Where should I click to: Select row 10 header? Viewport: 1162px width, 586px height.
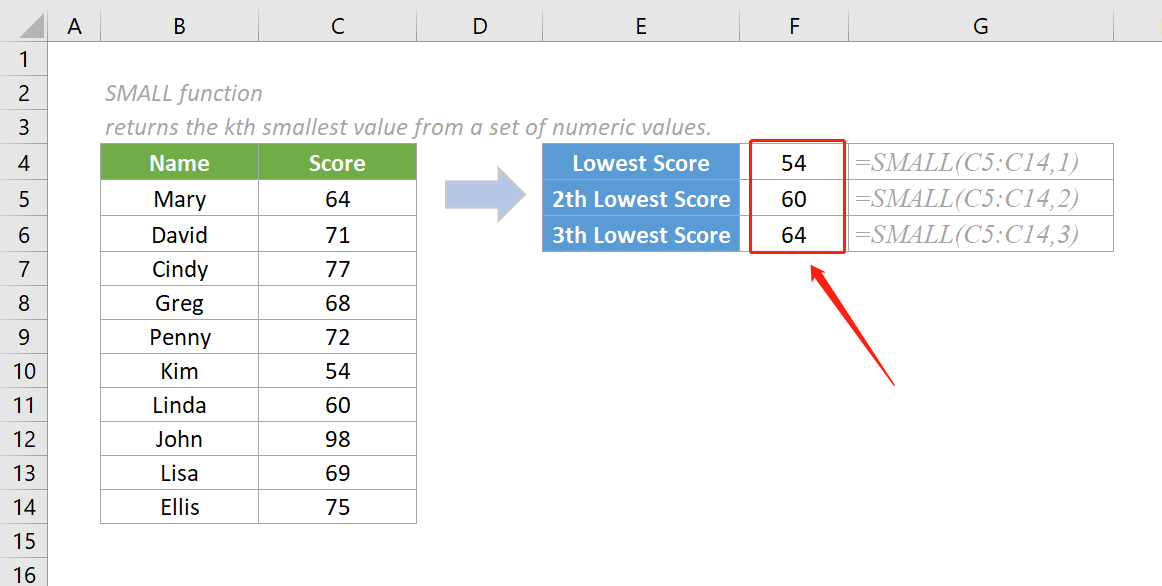click(23, 370)
